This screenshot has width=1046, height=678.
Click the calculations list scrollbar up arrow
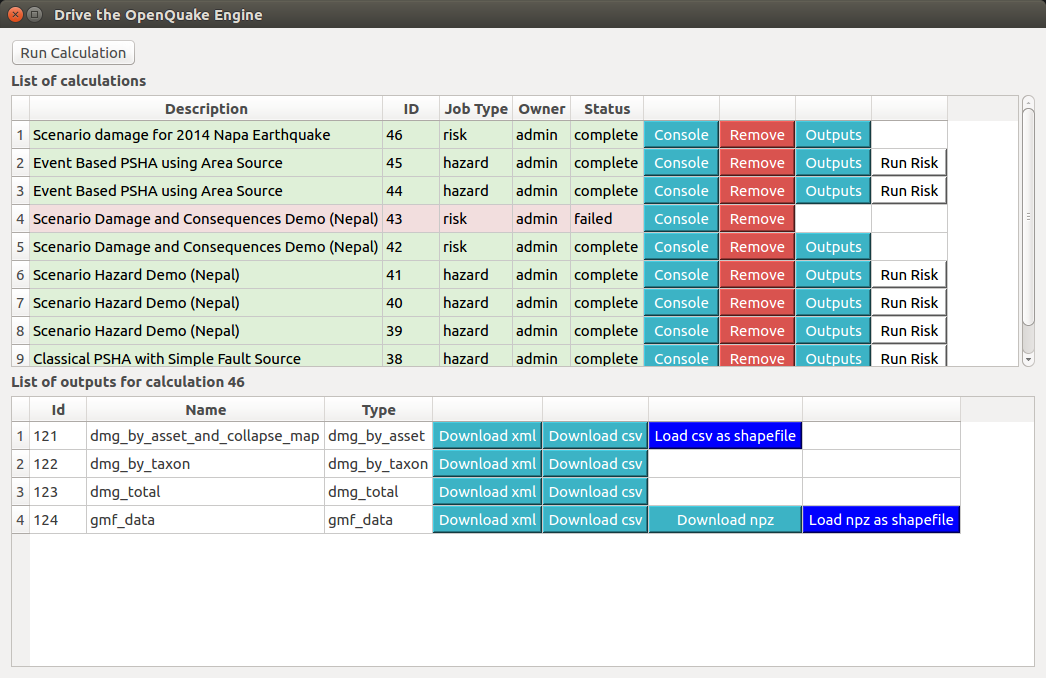click(1028, 103)
